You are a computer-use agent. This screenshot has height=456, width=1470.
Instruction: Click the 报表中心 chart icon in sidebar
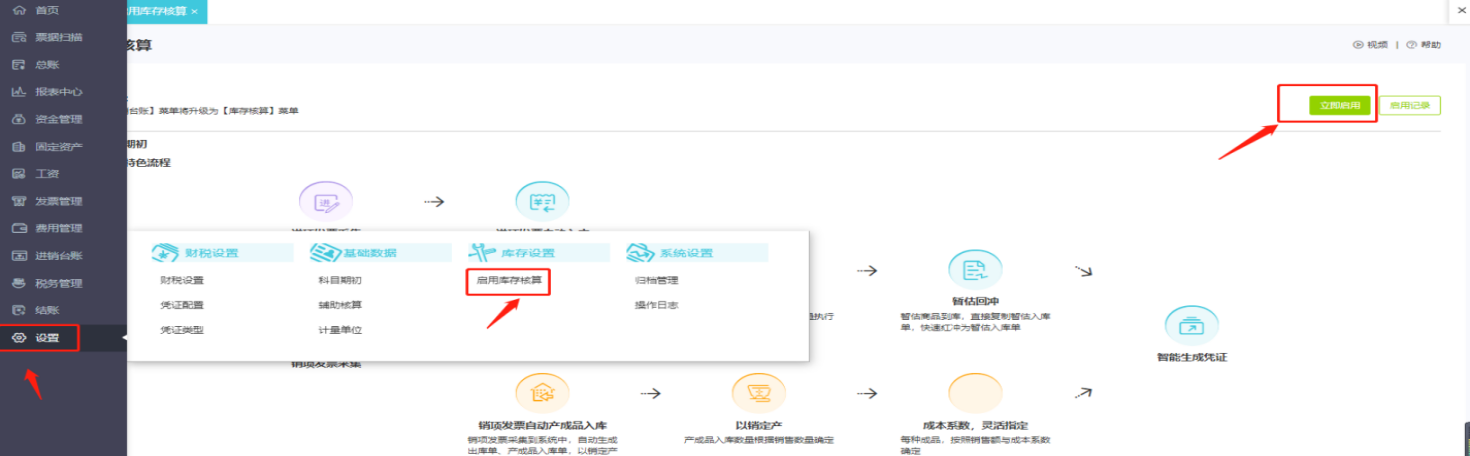pyautogui.click(x=17, y=92)
